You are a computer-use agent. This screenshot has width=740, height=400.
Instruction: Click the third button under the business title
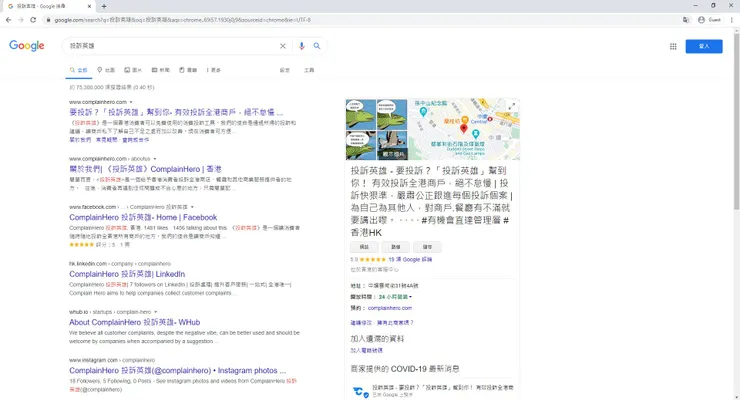pos(427,247)
